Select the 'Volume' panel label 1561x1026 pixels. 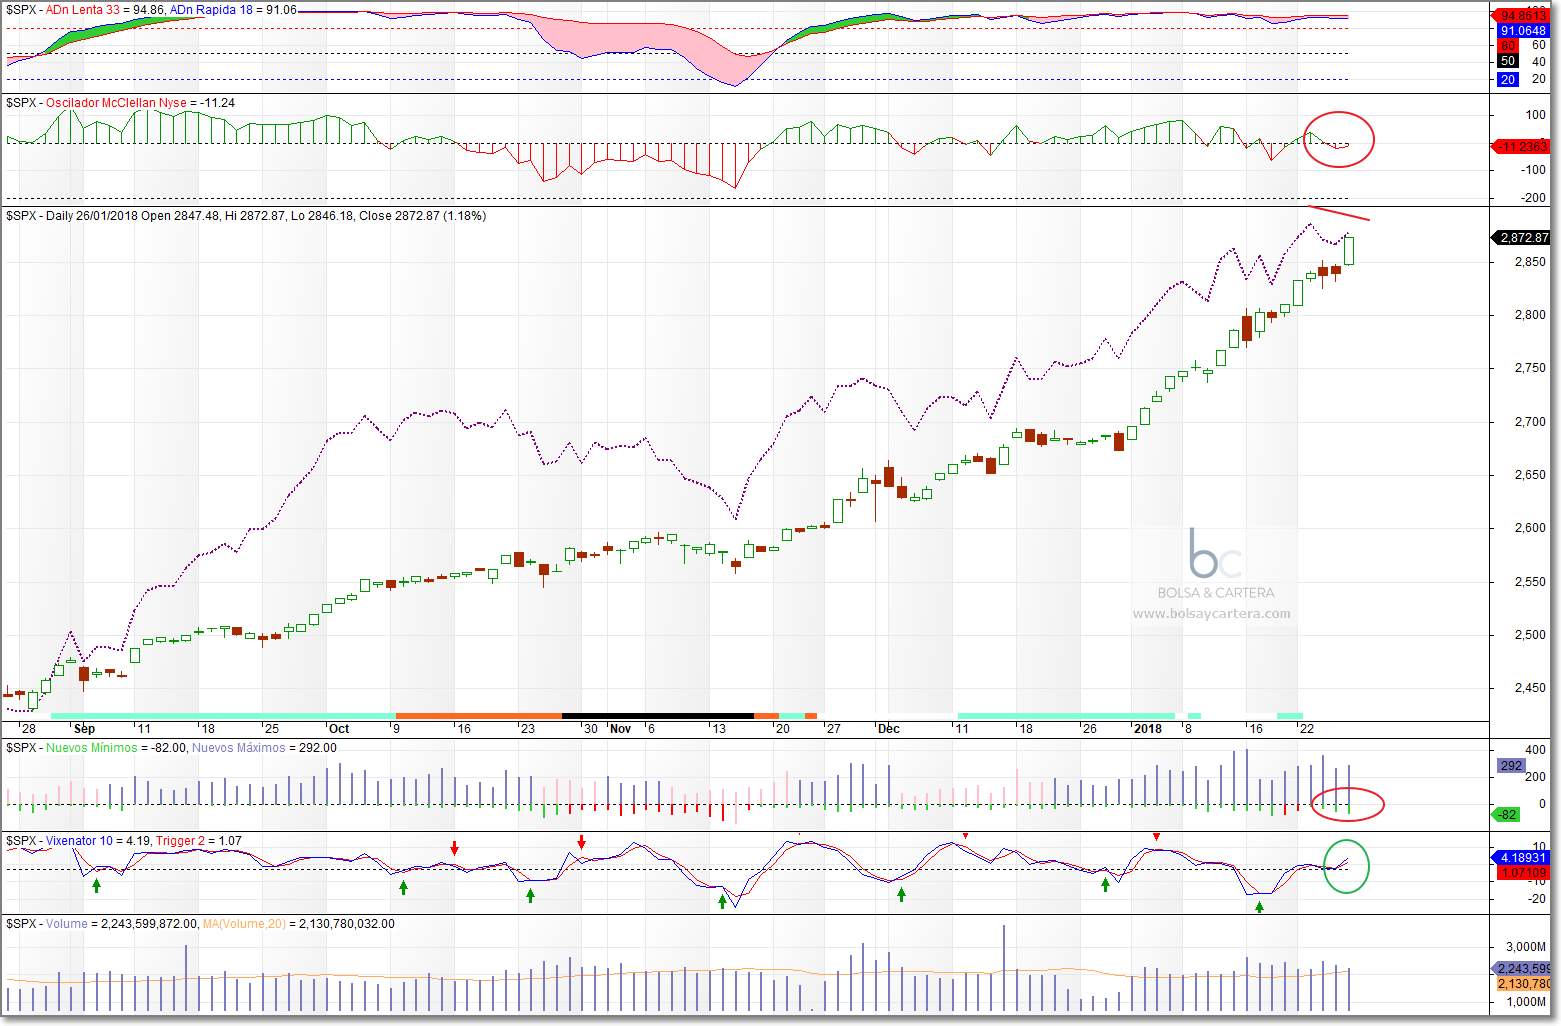(67, 924)
